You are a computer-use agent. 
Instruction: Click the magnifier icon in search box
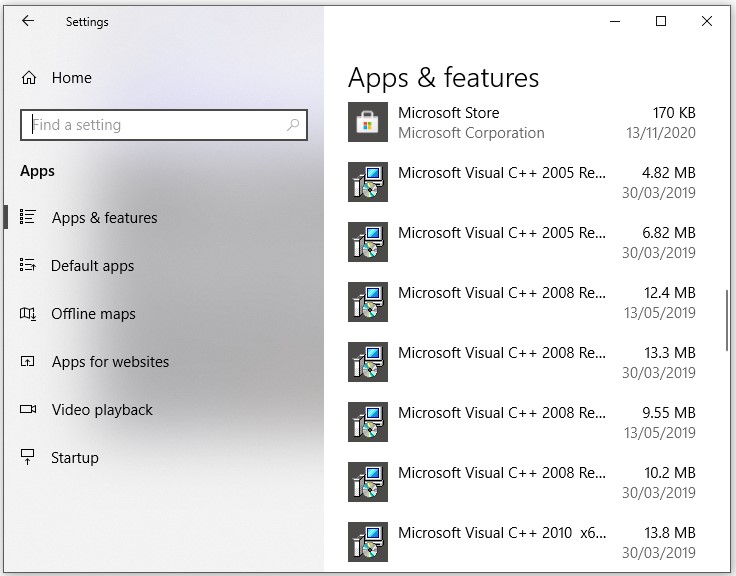point(293,124)
